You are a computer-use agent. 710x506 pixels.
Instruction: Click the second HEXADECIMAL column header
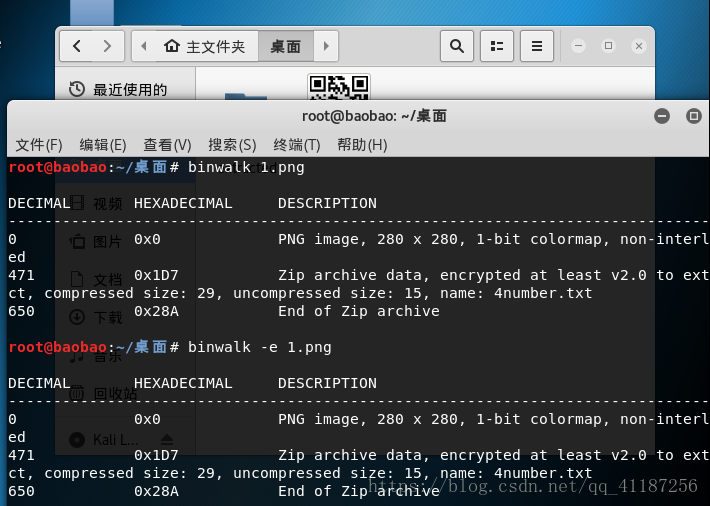[x=183, y=383]
